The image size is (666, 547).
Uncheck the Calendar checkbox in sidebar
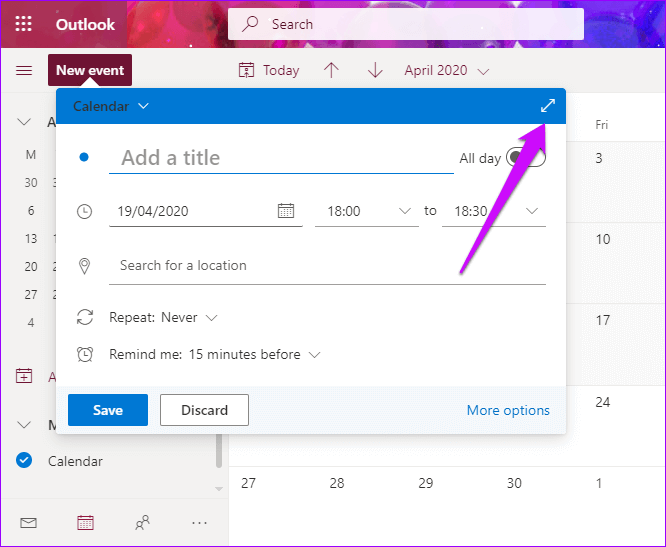point(24,460)
